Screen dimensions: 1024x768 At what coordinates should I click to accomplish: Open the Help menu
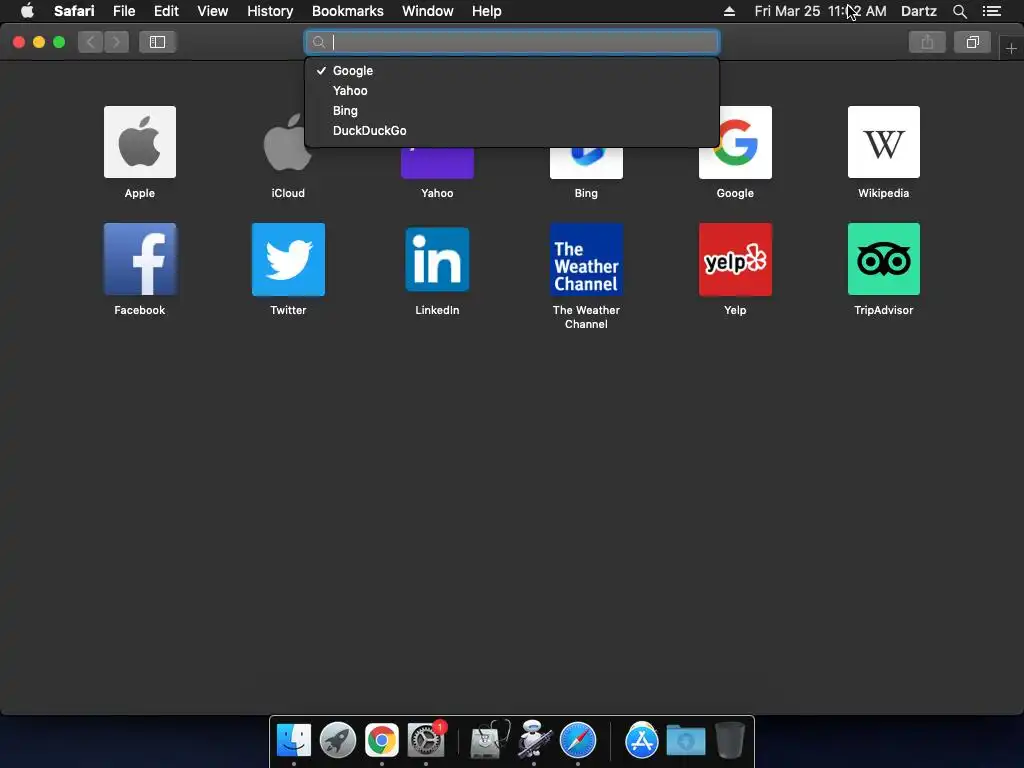coord(487,11)
